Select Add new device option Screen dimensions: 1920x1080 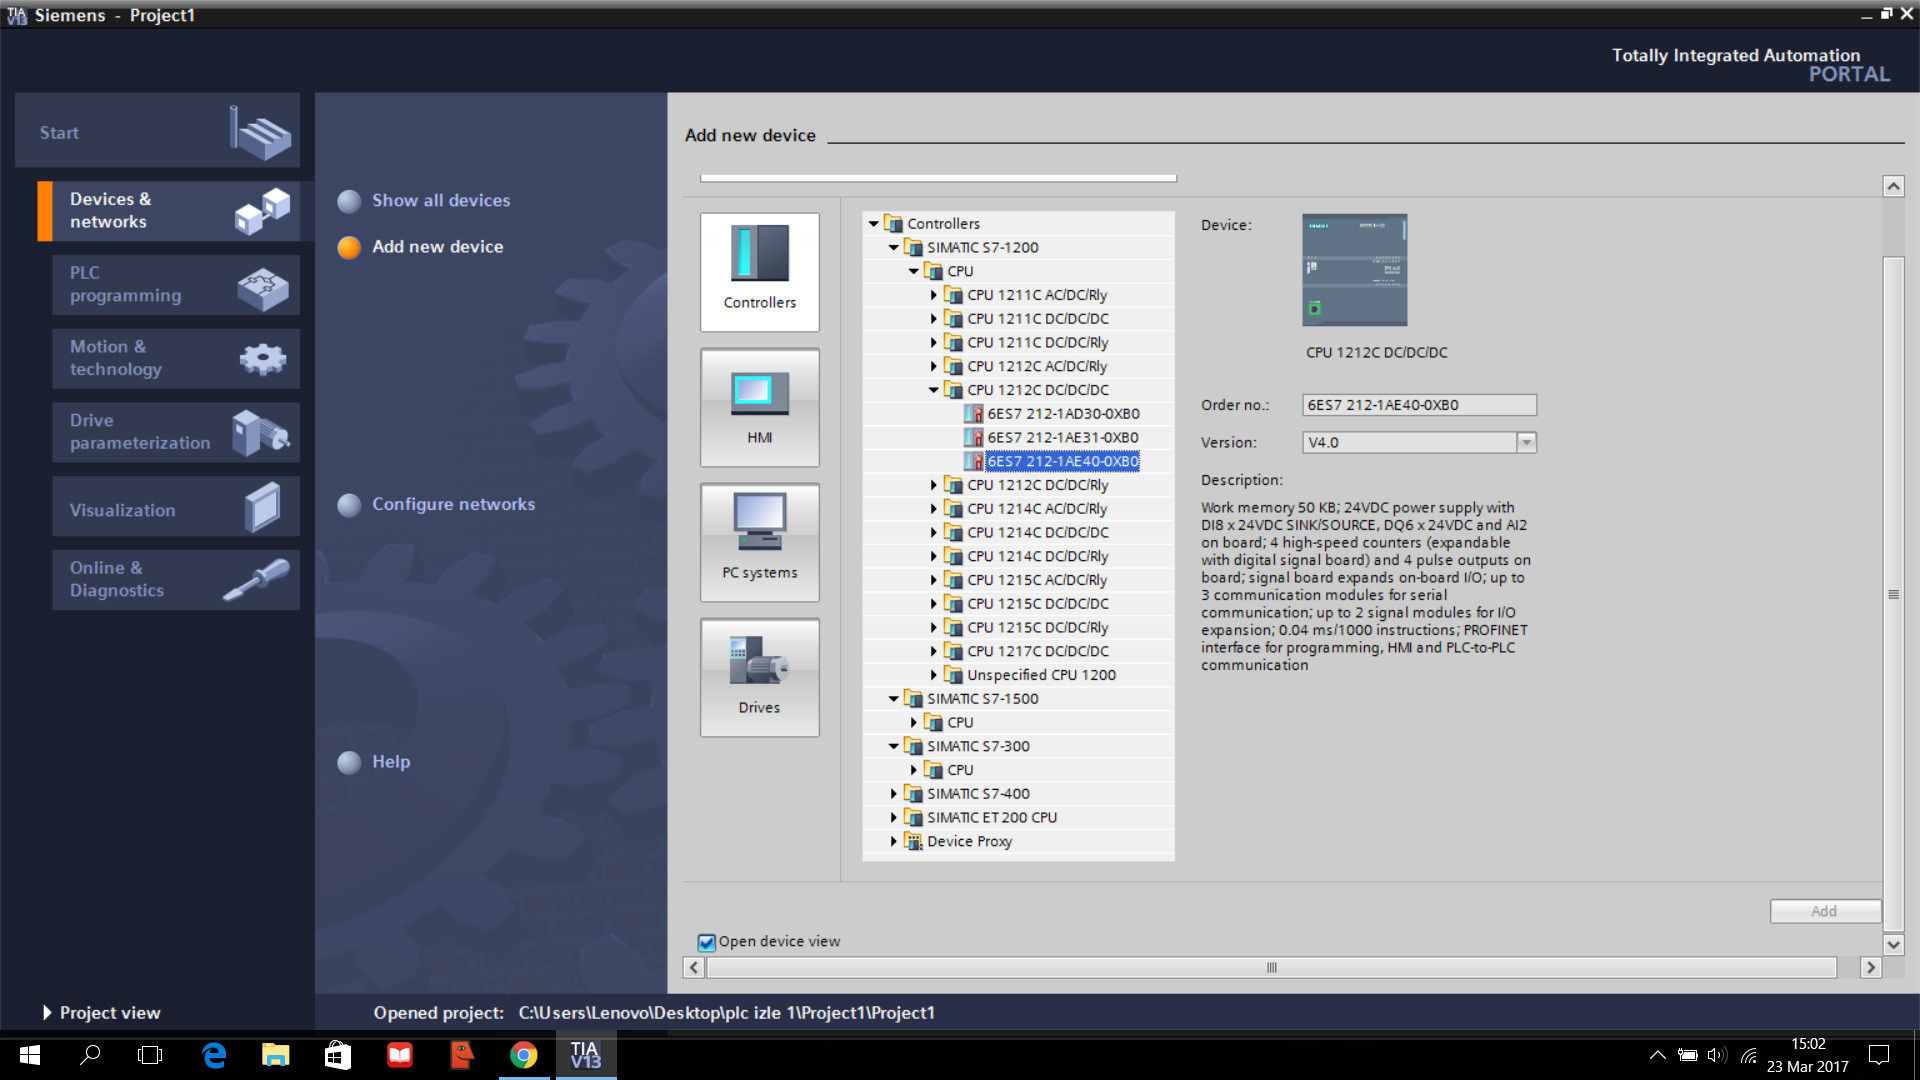pos(421,247)
